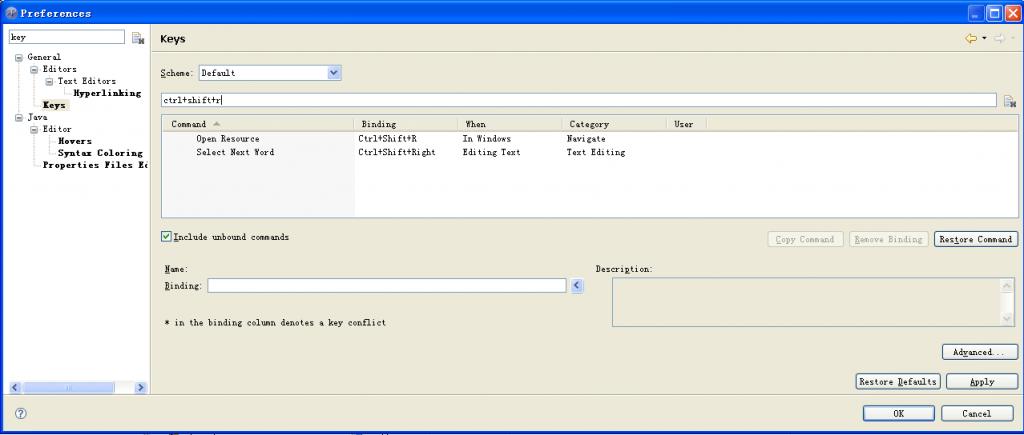This screenshot has height=435, width=1024.
Task: Confirm with the OK button
Action: 899,413
